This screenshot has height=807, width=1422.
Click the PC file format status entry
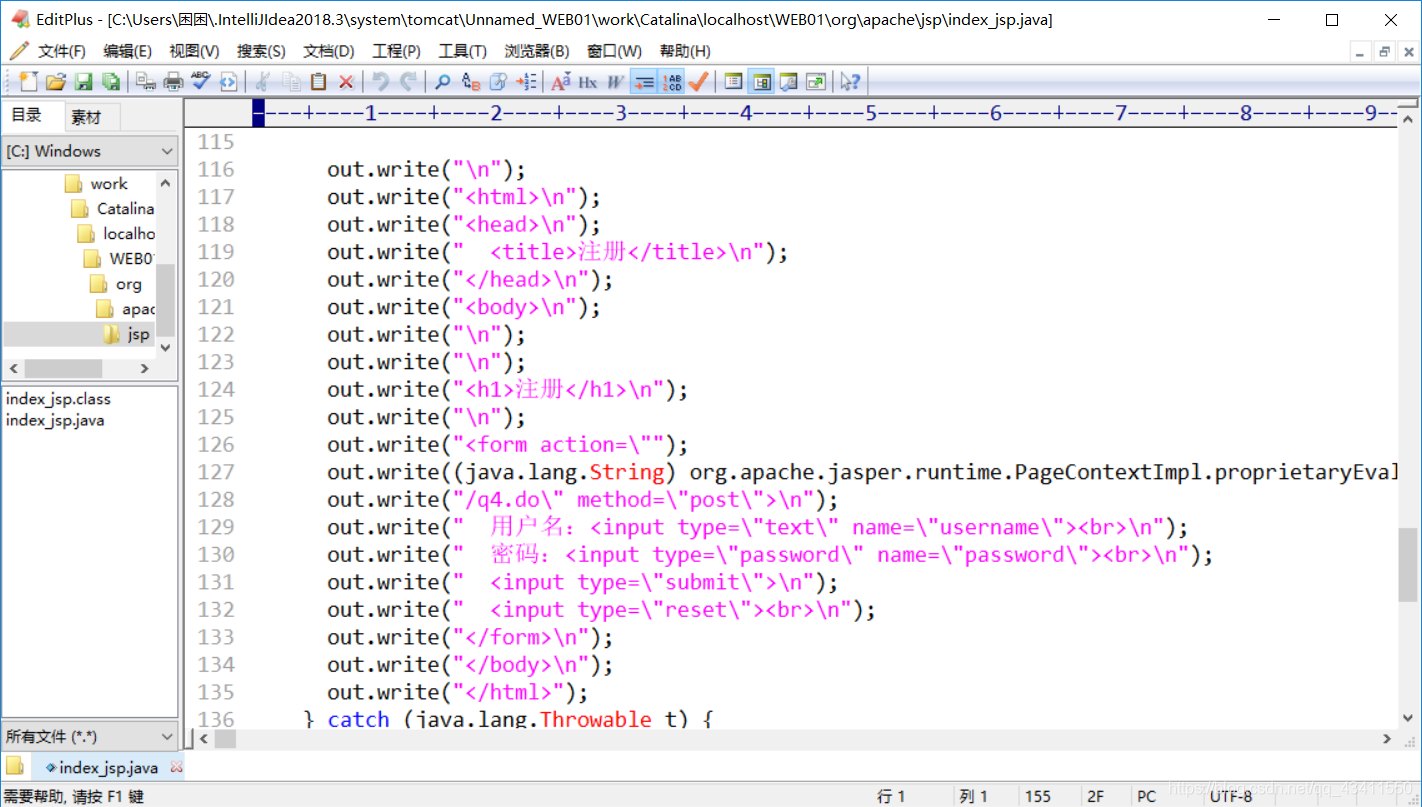tap(1146, 796)
